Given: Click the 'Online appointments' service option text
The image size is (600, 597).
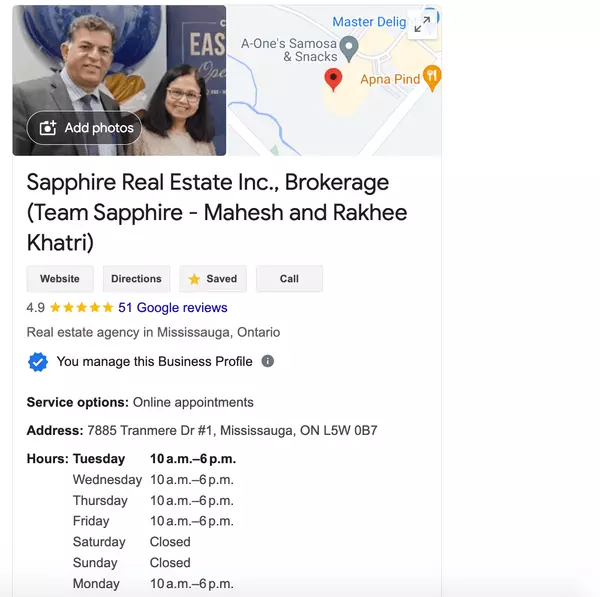Looking at the screenshot, I should 193,402.
